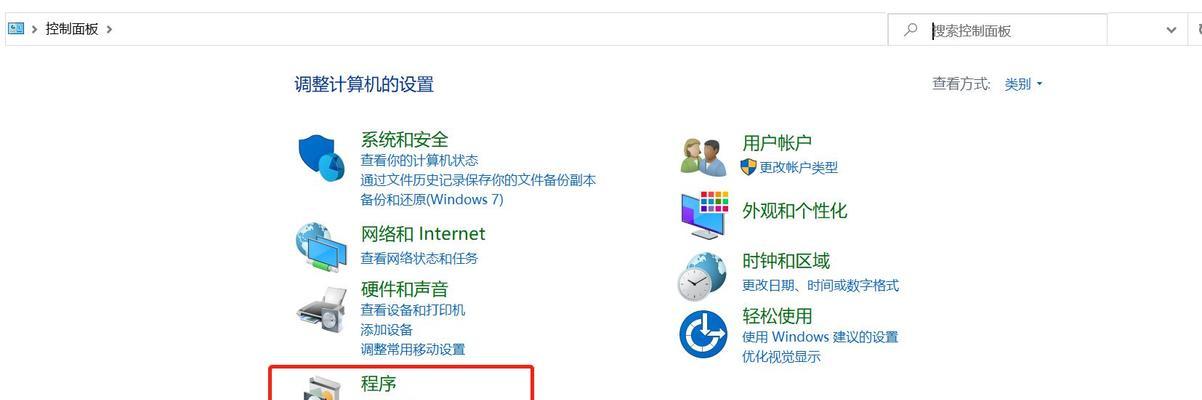
Task: Open the 程序 category heading
Action: pyautogui.click(x=379, y=383)
